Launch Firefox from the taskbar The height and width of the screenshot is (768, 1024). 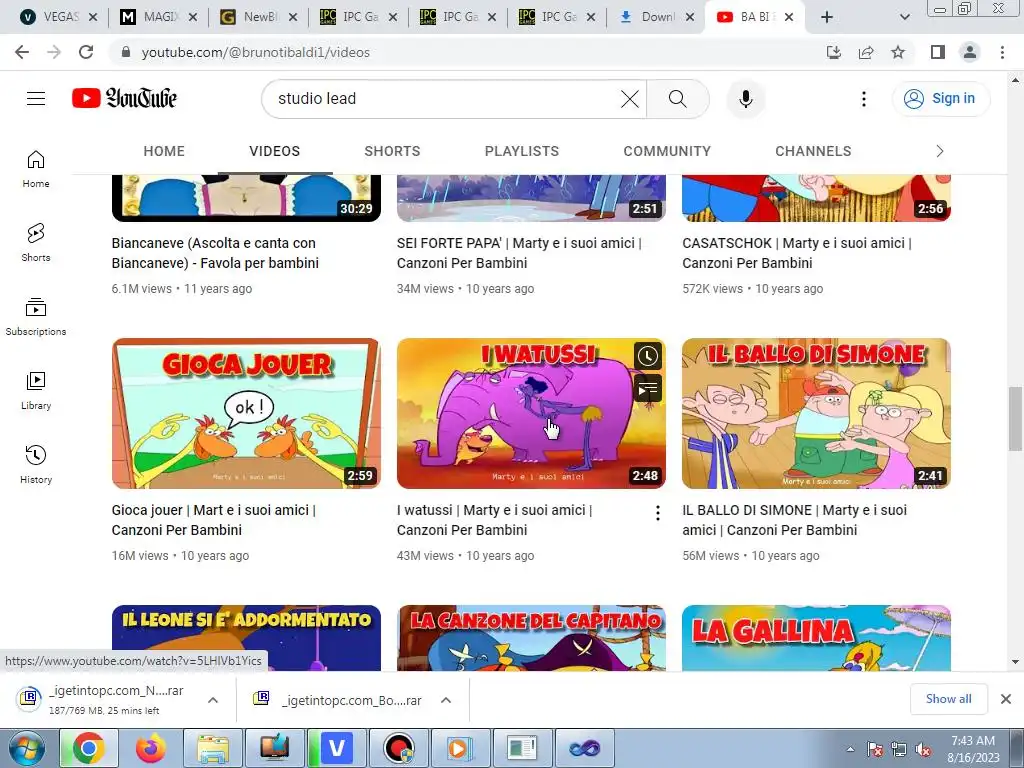[151, 748]
